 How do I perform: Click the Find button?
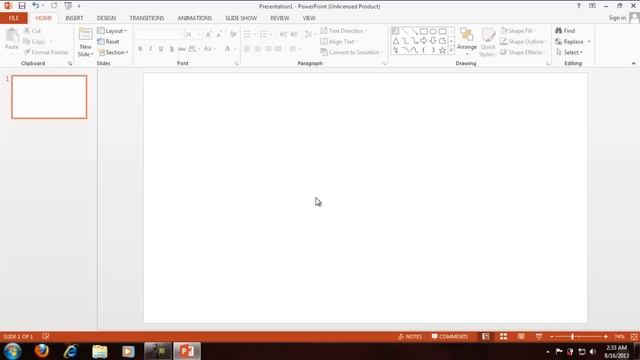[x=565, y=31]
